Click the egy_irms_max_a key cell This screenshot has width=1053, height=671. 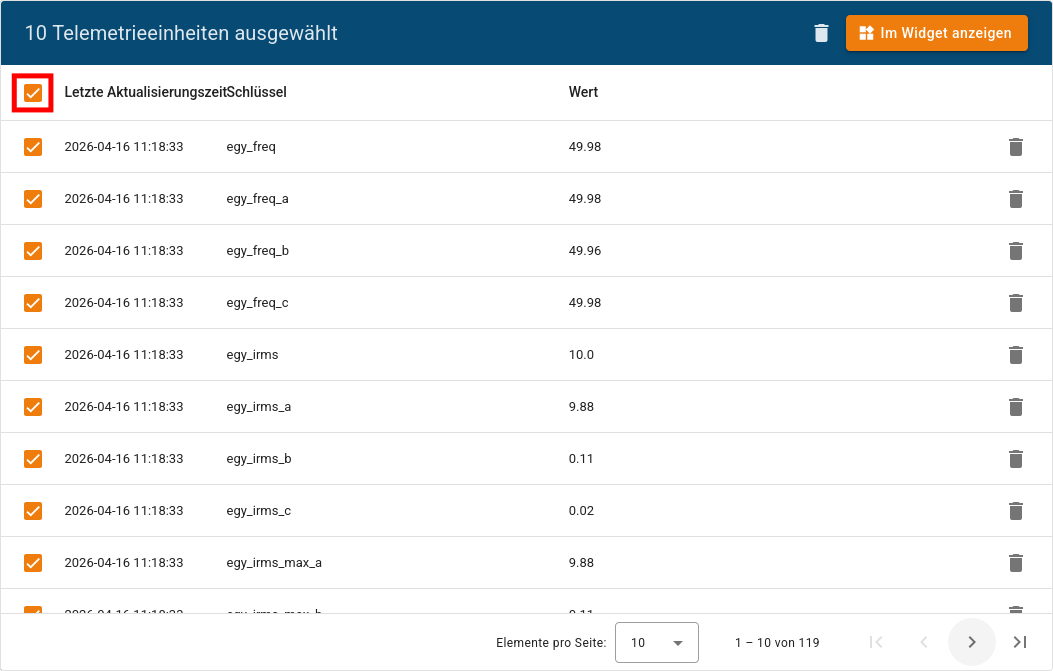point(274,563)
